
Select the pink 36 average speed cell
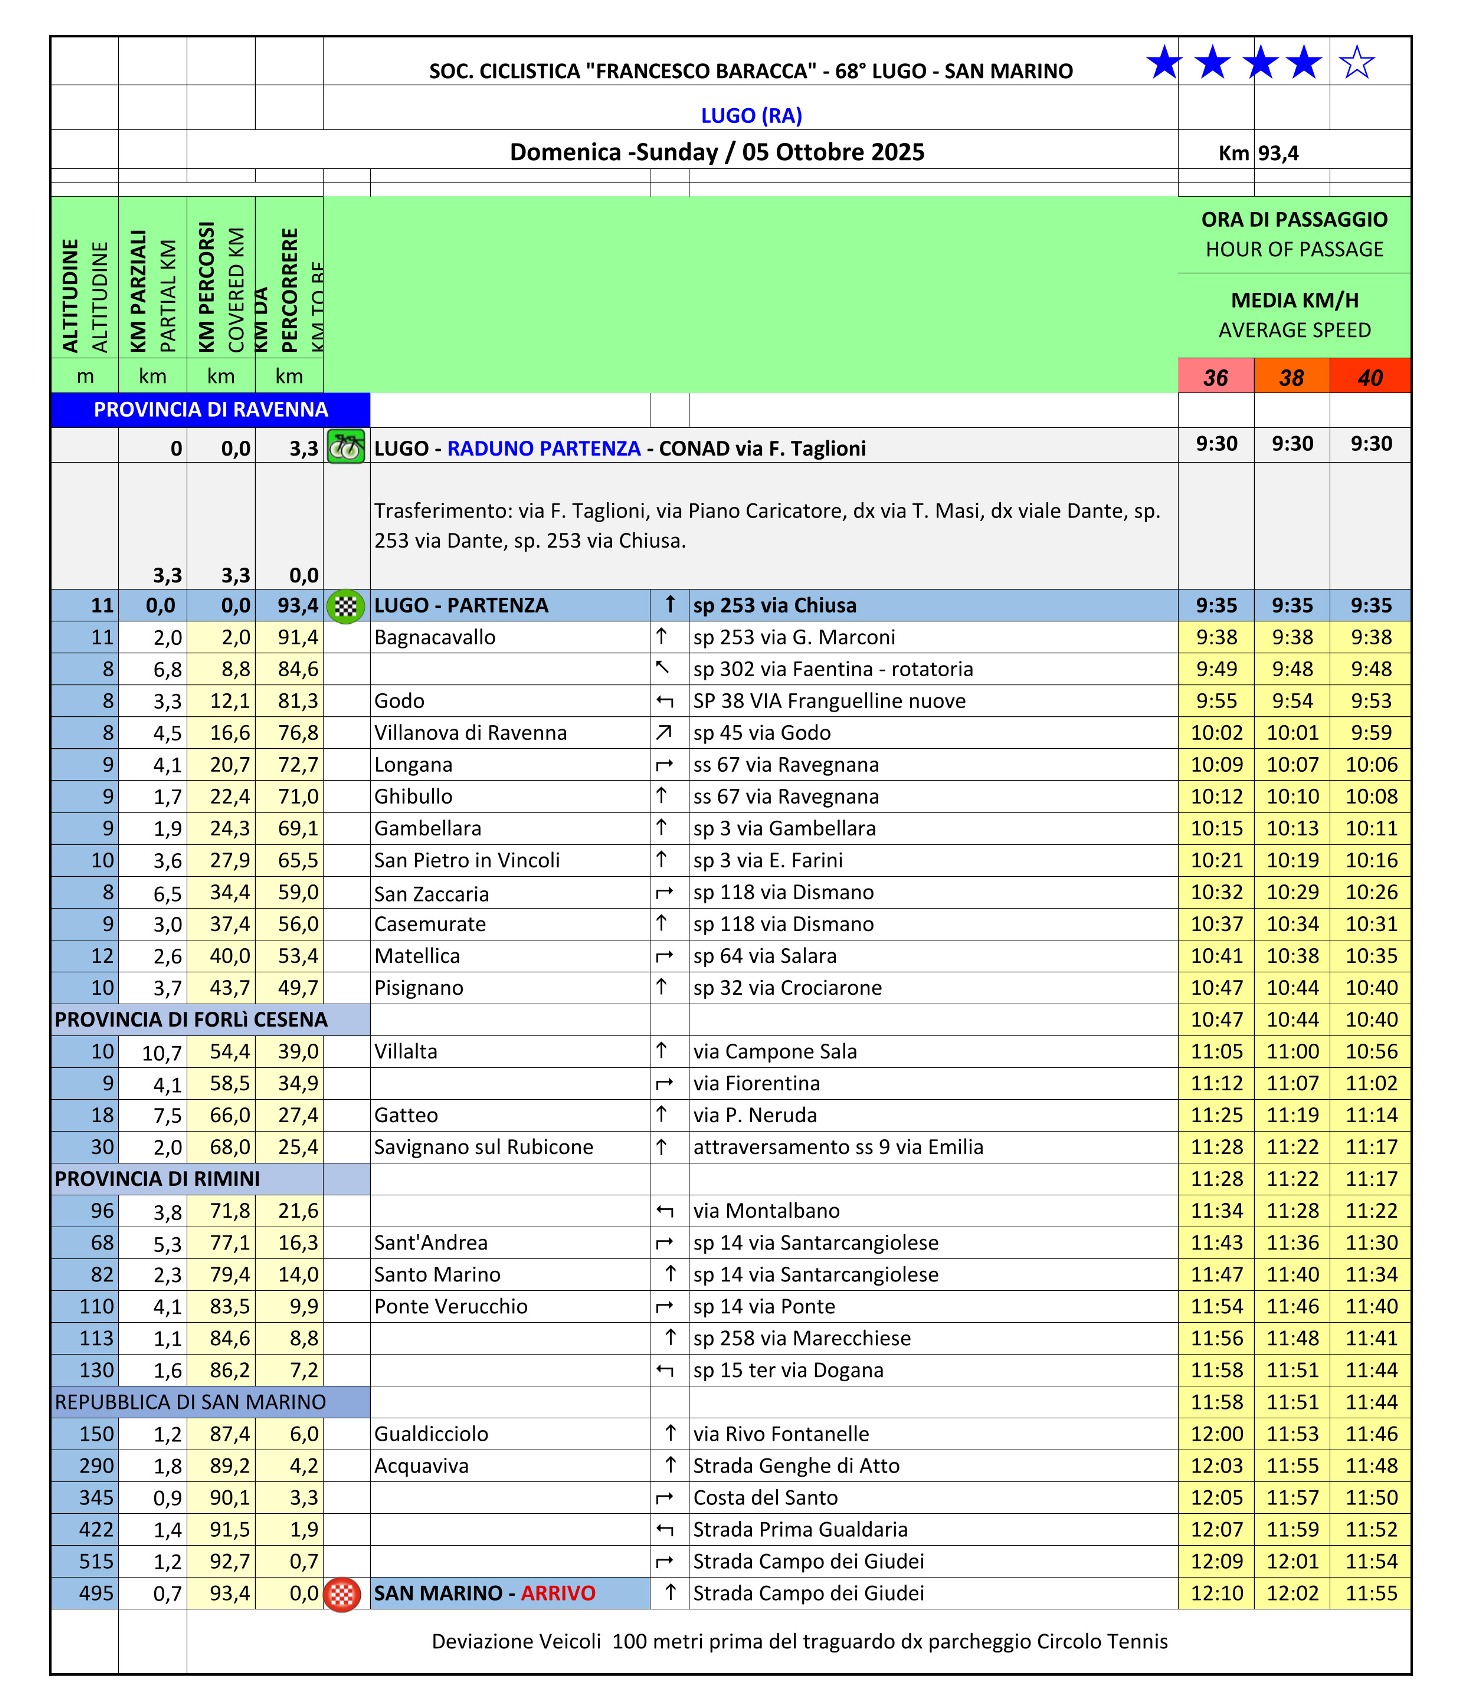(x=1216, y=377)
